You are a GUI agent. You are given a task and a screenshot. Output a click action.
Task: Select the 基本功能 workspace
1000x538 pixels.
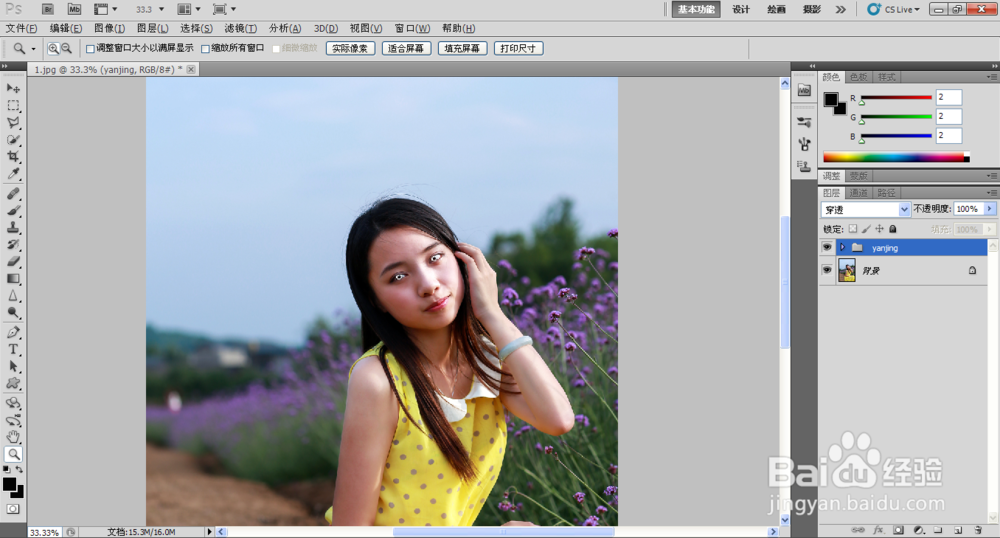[x=696, y=9]
